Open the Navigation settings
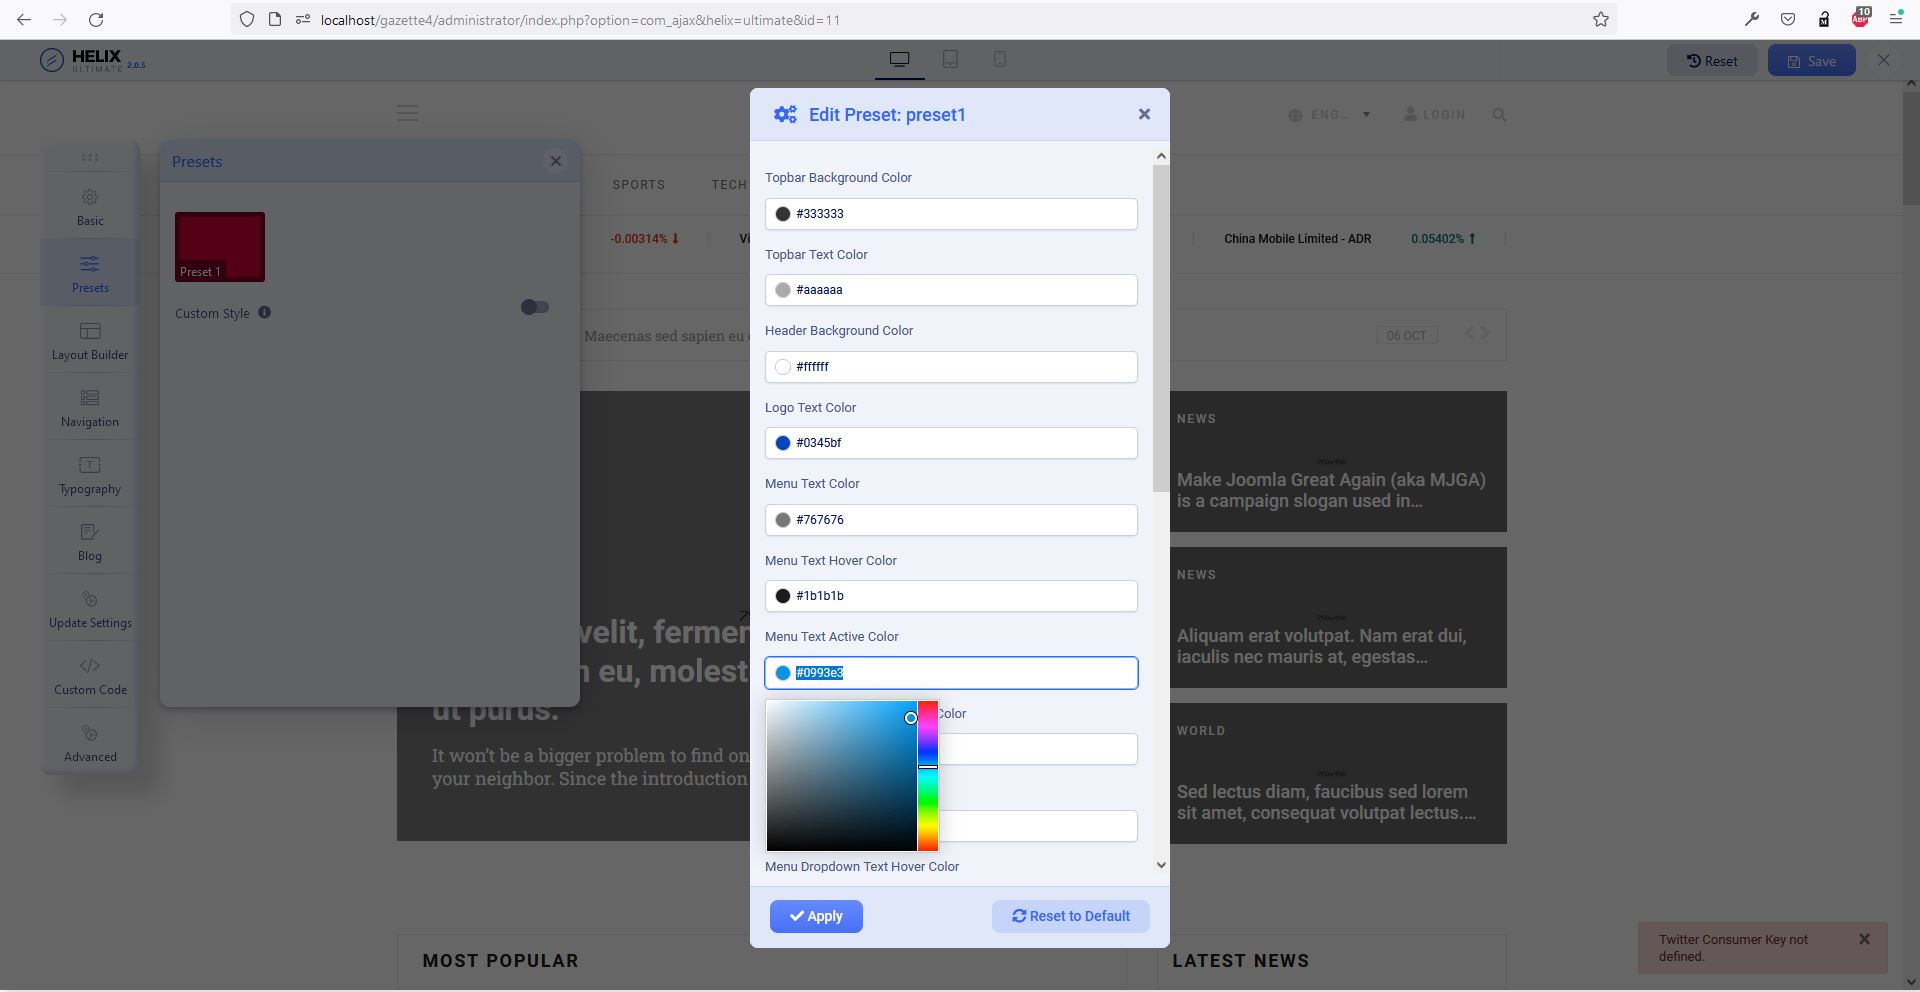The width and height of the screenshot is (1920, 992). (x=90, y=408)
